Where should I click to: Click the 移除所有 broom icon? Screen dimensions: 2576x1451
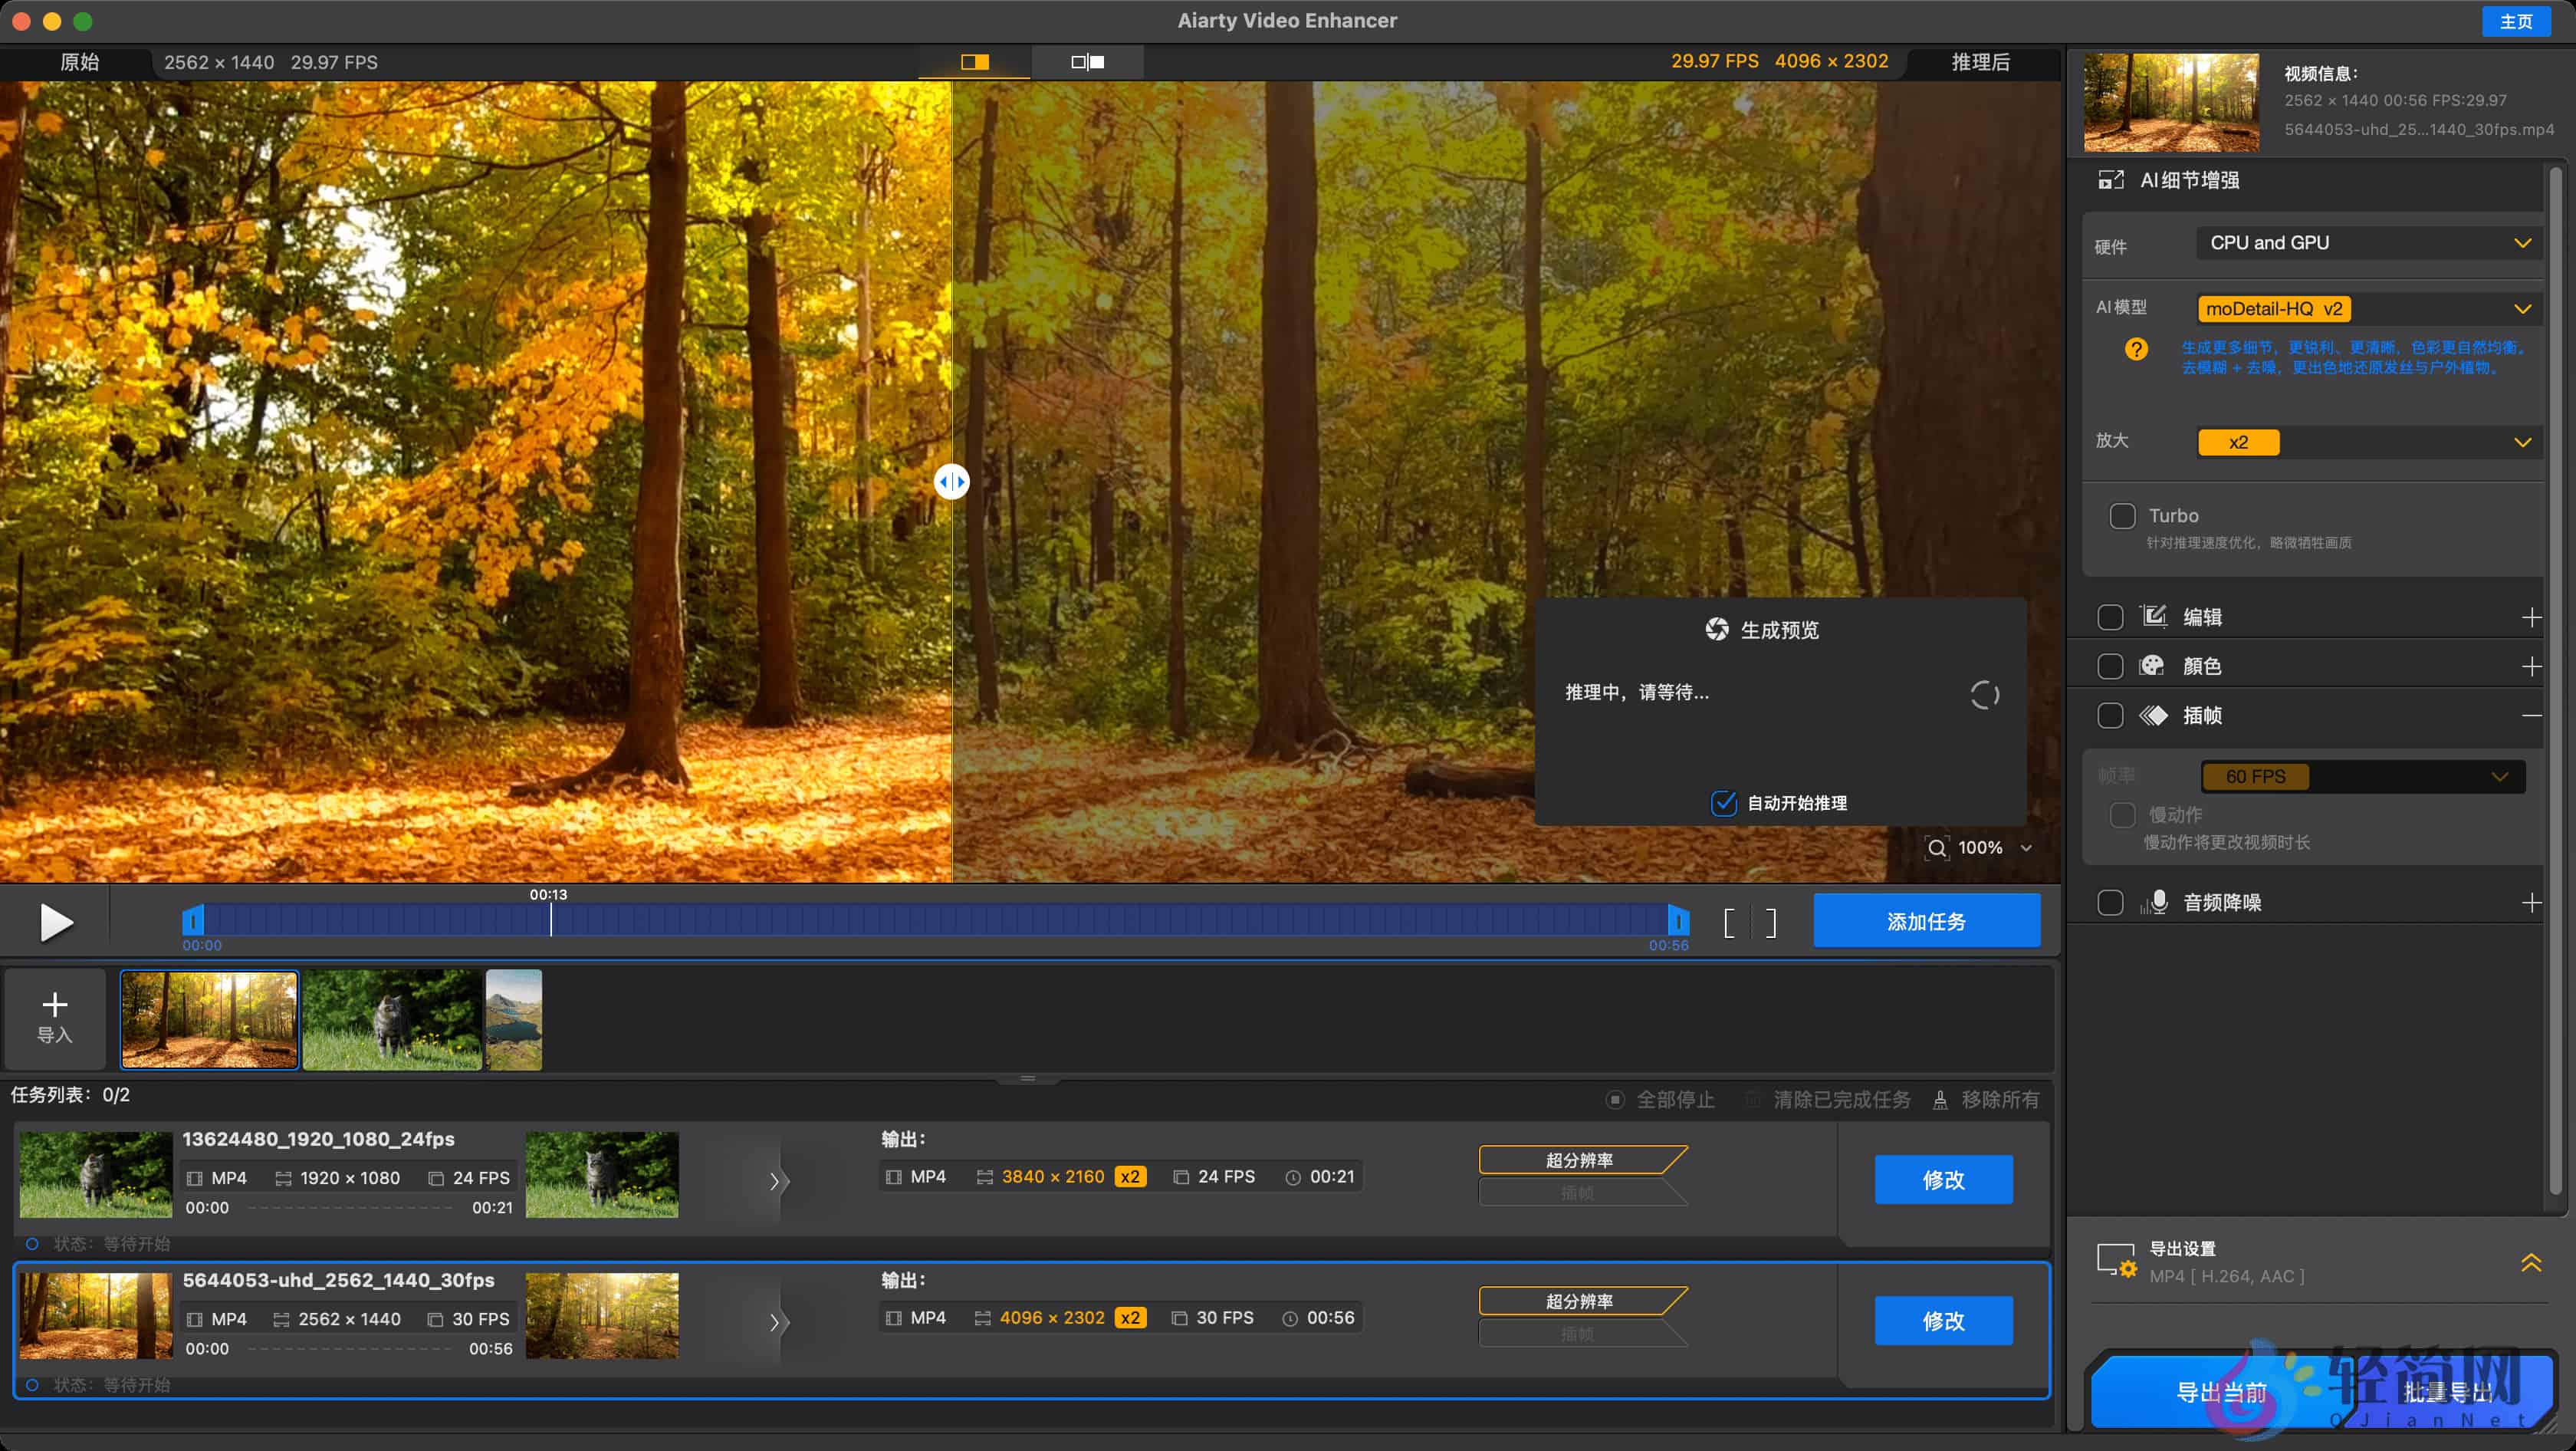point(1940,1099)
